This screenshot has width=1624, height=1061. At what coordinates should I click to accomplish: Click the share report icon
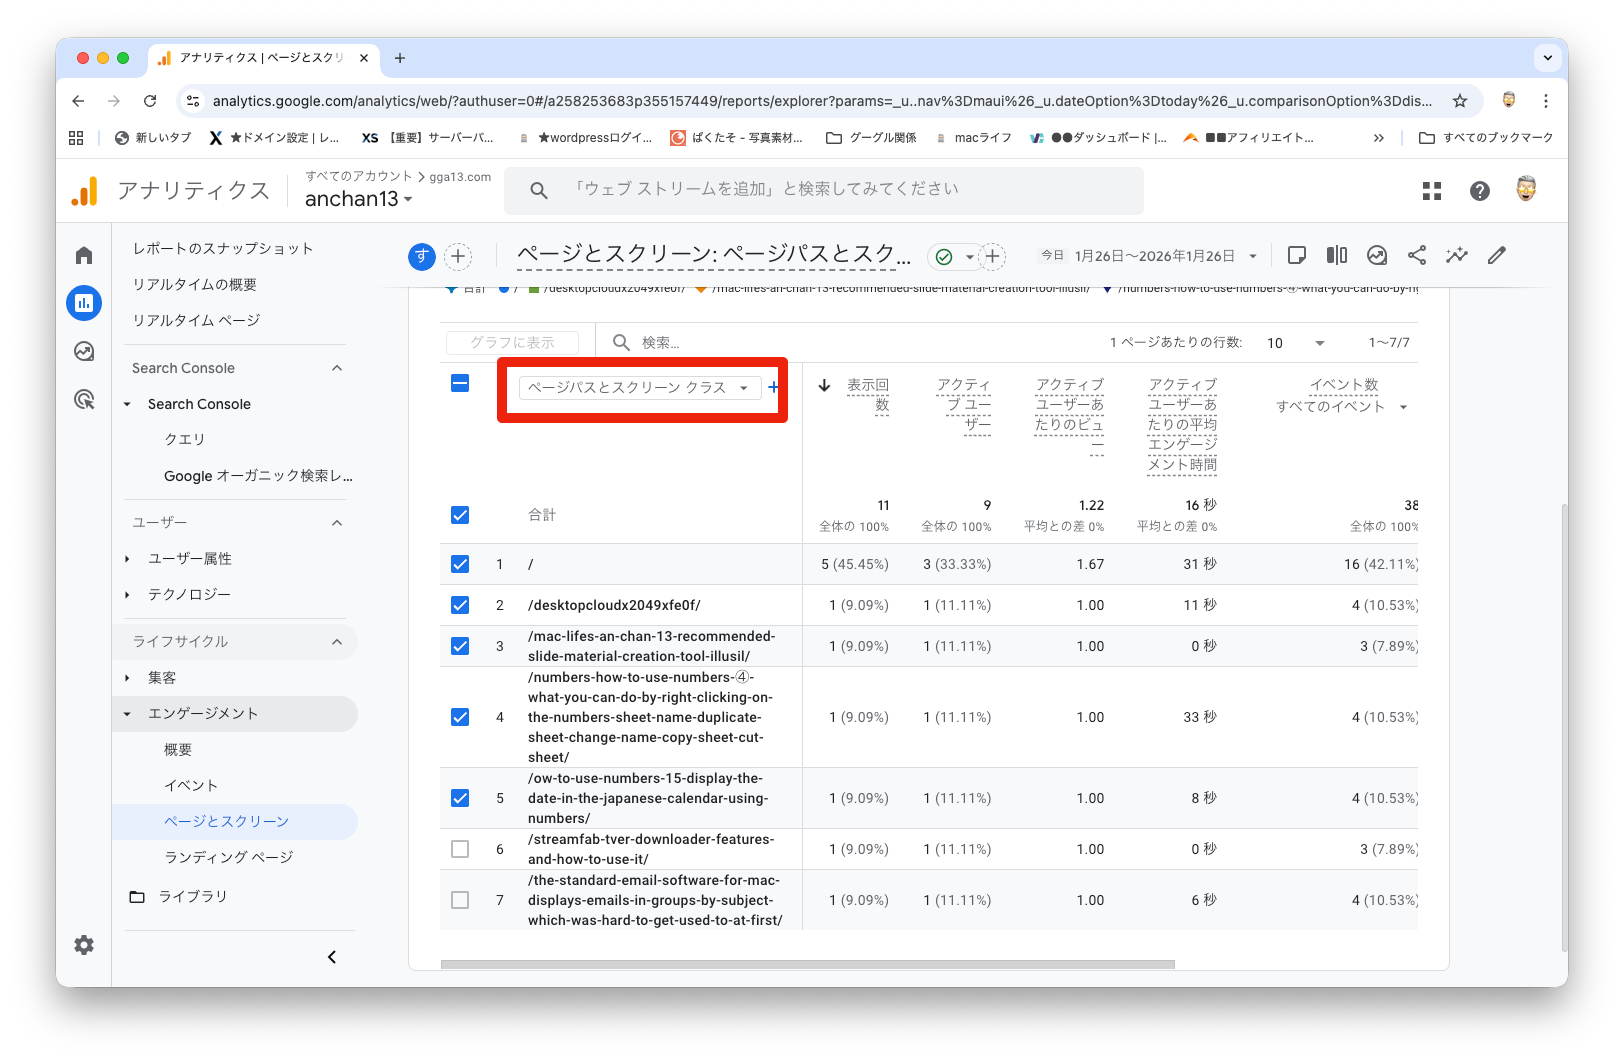[1417, 256]
